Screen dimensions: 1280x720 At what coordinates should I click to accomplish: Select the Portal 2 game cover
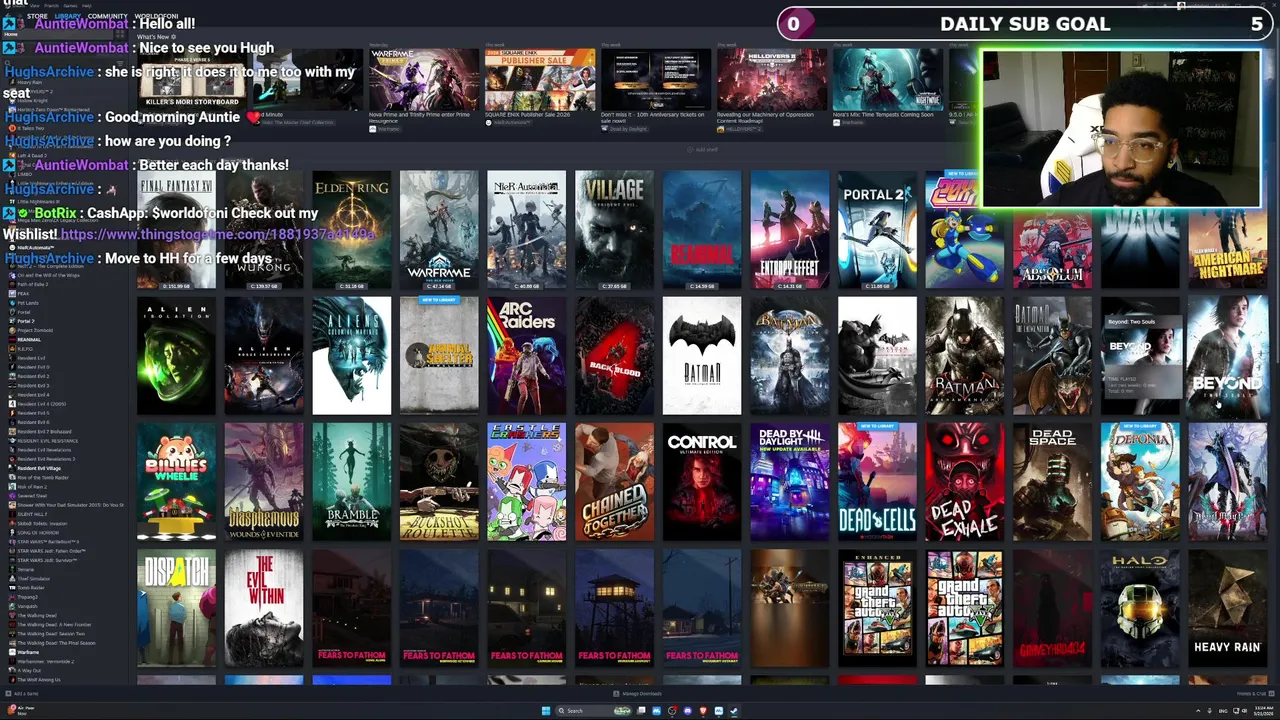pyautogui.click(x=877, y=229)
